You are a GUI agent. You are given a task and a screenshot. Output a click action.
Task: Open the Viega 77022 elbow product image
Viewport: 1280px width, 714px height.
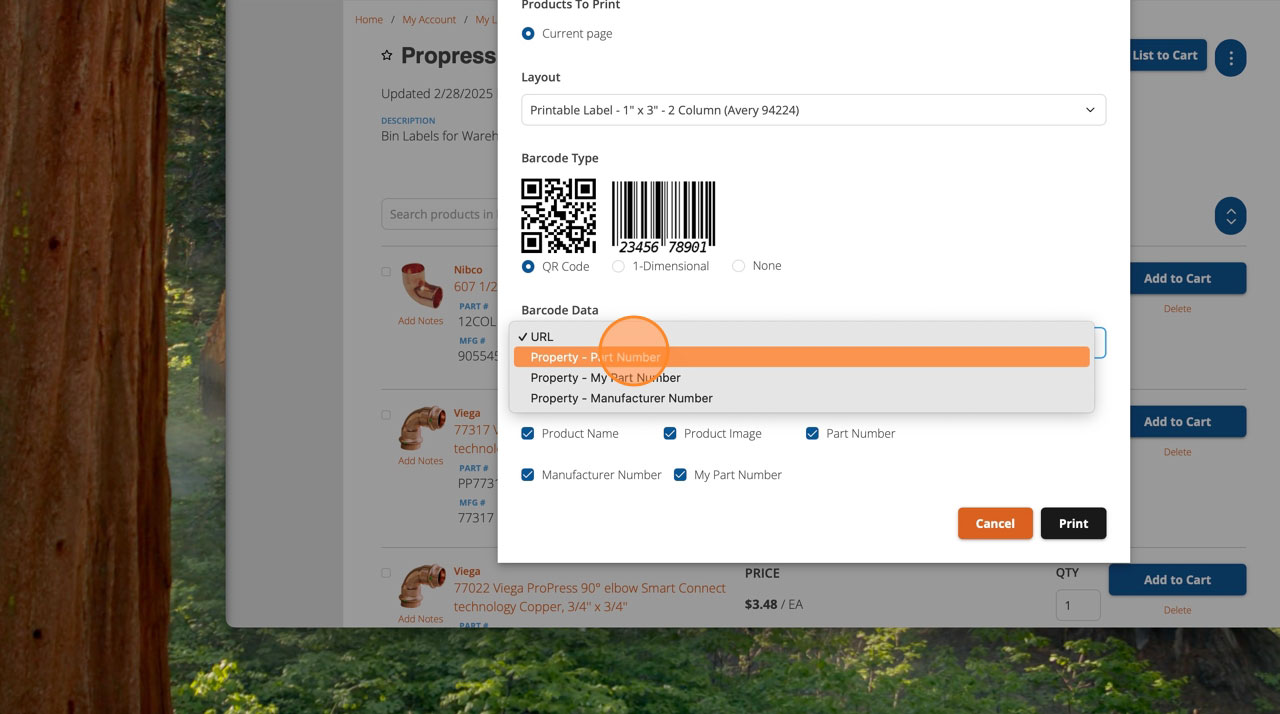click(421, 587)
